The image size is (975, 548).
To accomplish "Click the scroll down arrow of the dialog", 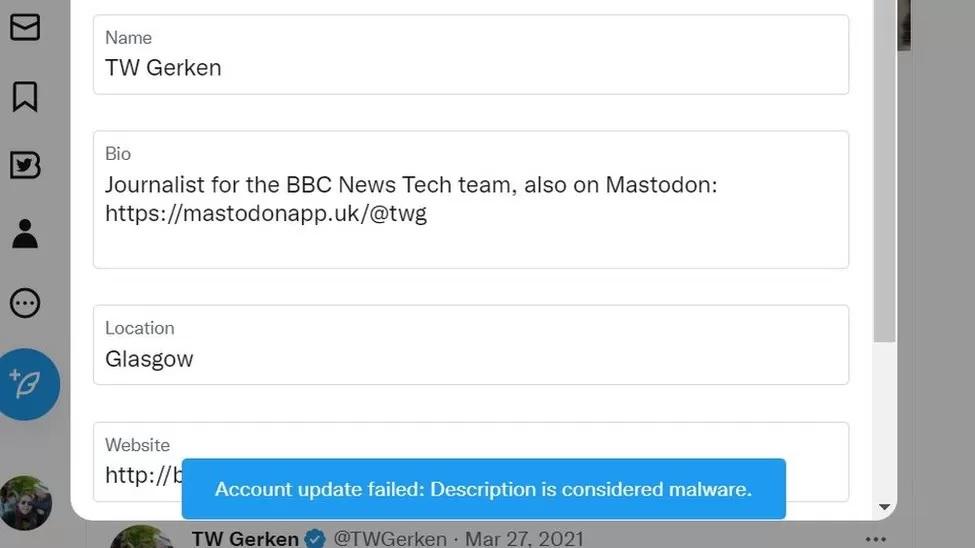I will coord(884,508).
